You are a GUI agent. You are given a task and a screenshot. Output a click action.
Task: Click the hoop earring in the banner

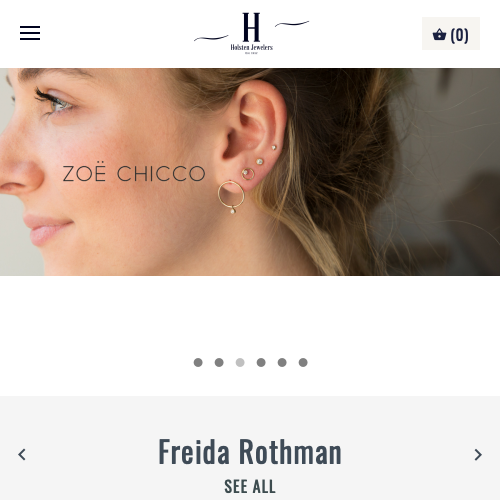[231, 197]
